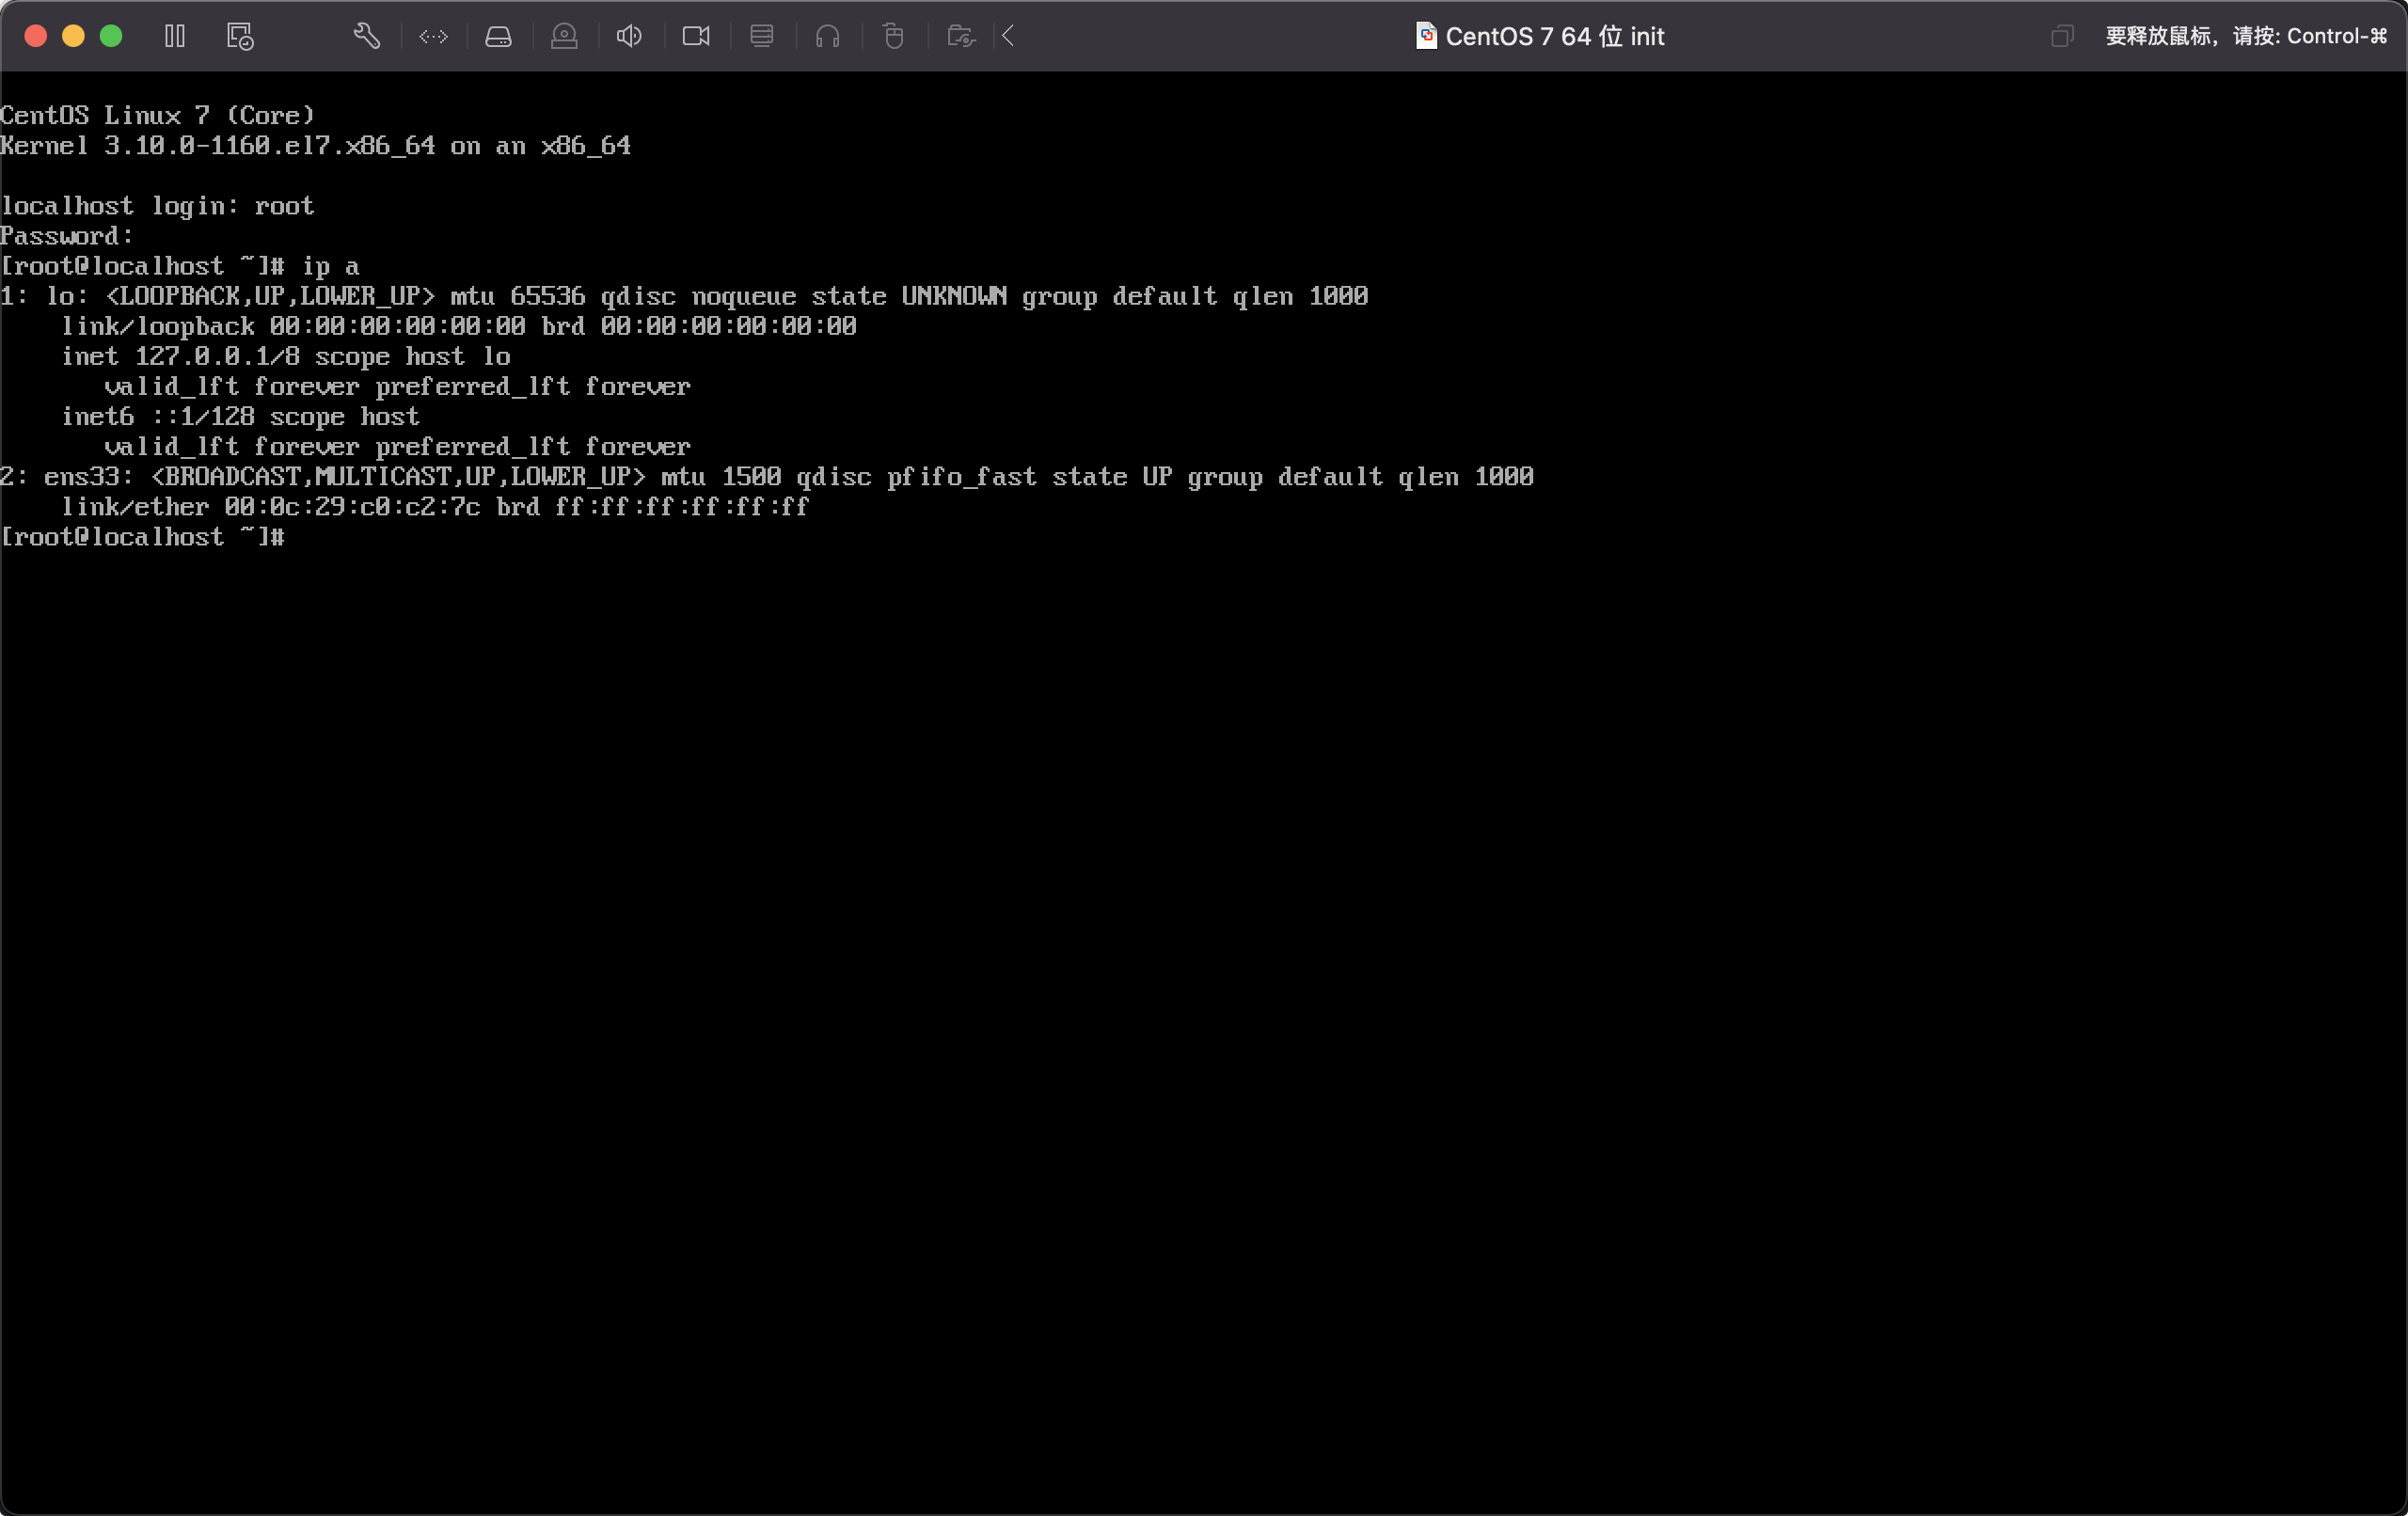Click the network adapter icon
Screen dimensions: 2408x1516
(x=433, y=36)
